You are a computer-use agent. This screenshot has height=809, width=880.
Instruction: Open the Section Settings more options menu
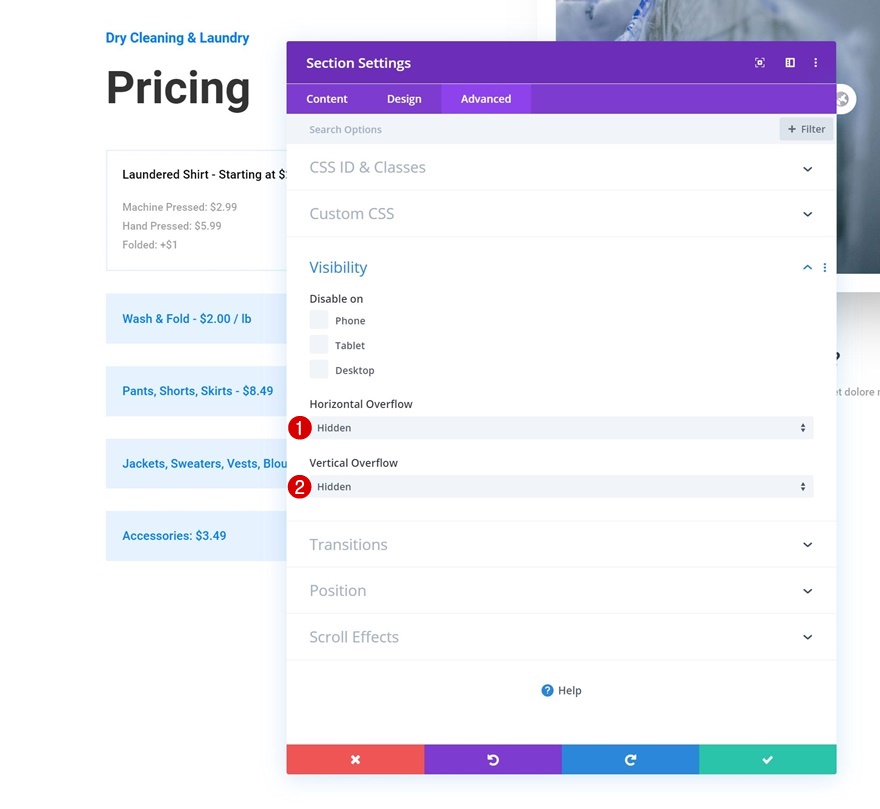[816, 63]
